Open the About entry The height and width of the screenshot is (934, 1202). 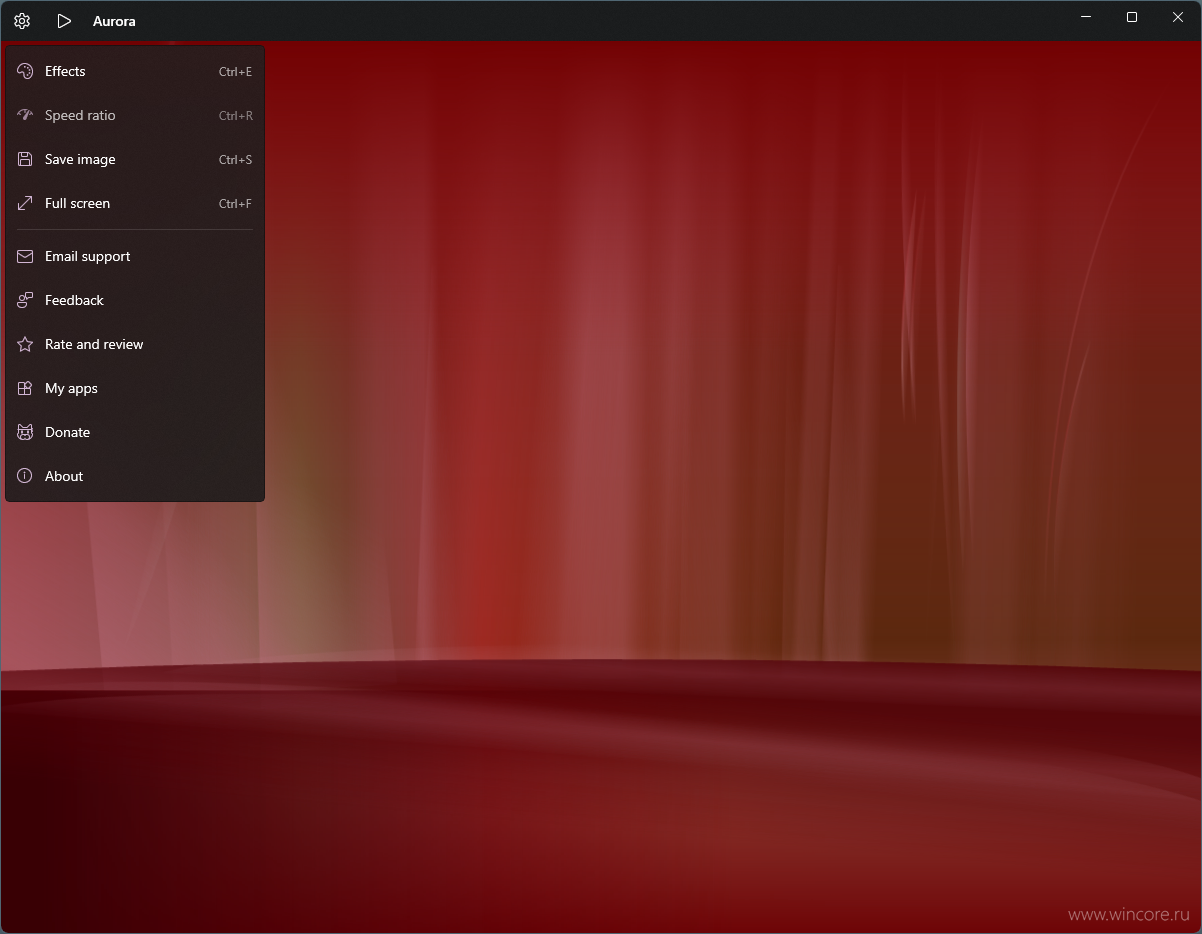point(135,476)
